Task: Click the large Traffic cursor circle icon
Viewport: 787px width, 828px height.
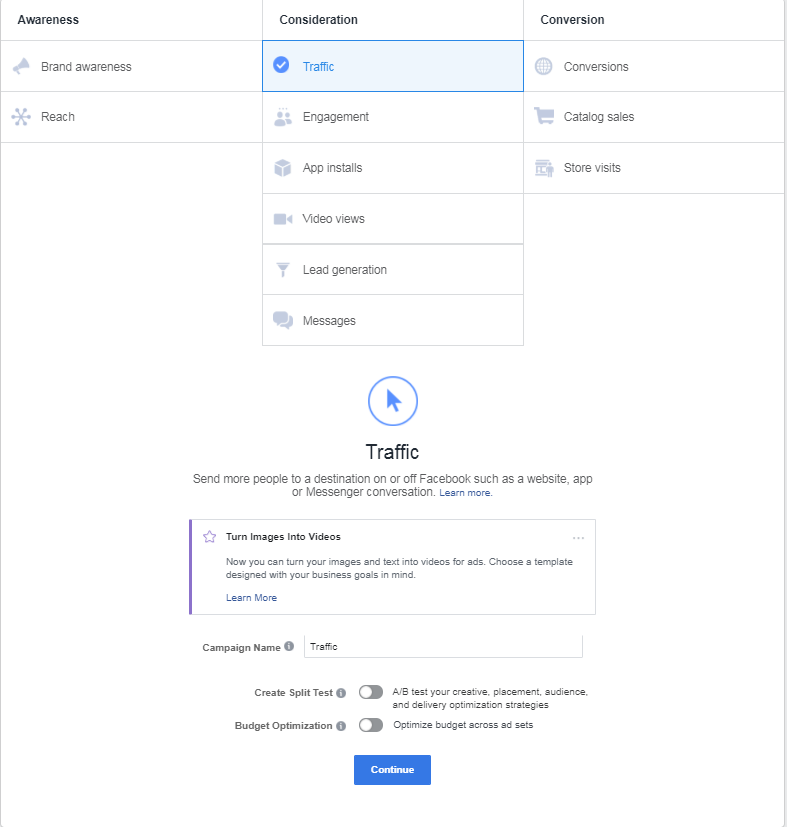Action: pyautogui.click(x=392, y=401)
